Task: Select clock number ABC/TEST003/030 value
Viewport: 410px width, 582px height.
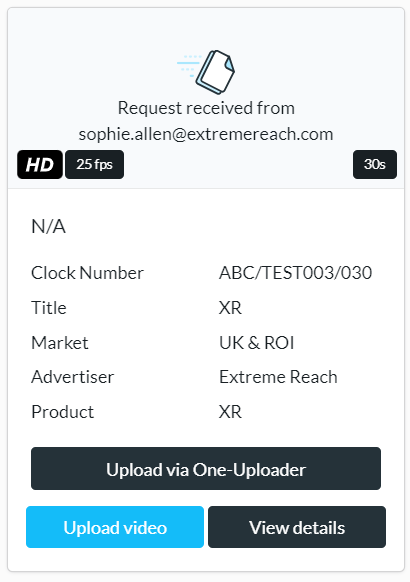Action: click(x=296, y=273)
